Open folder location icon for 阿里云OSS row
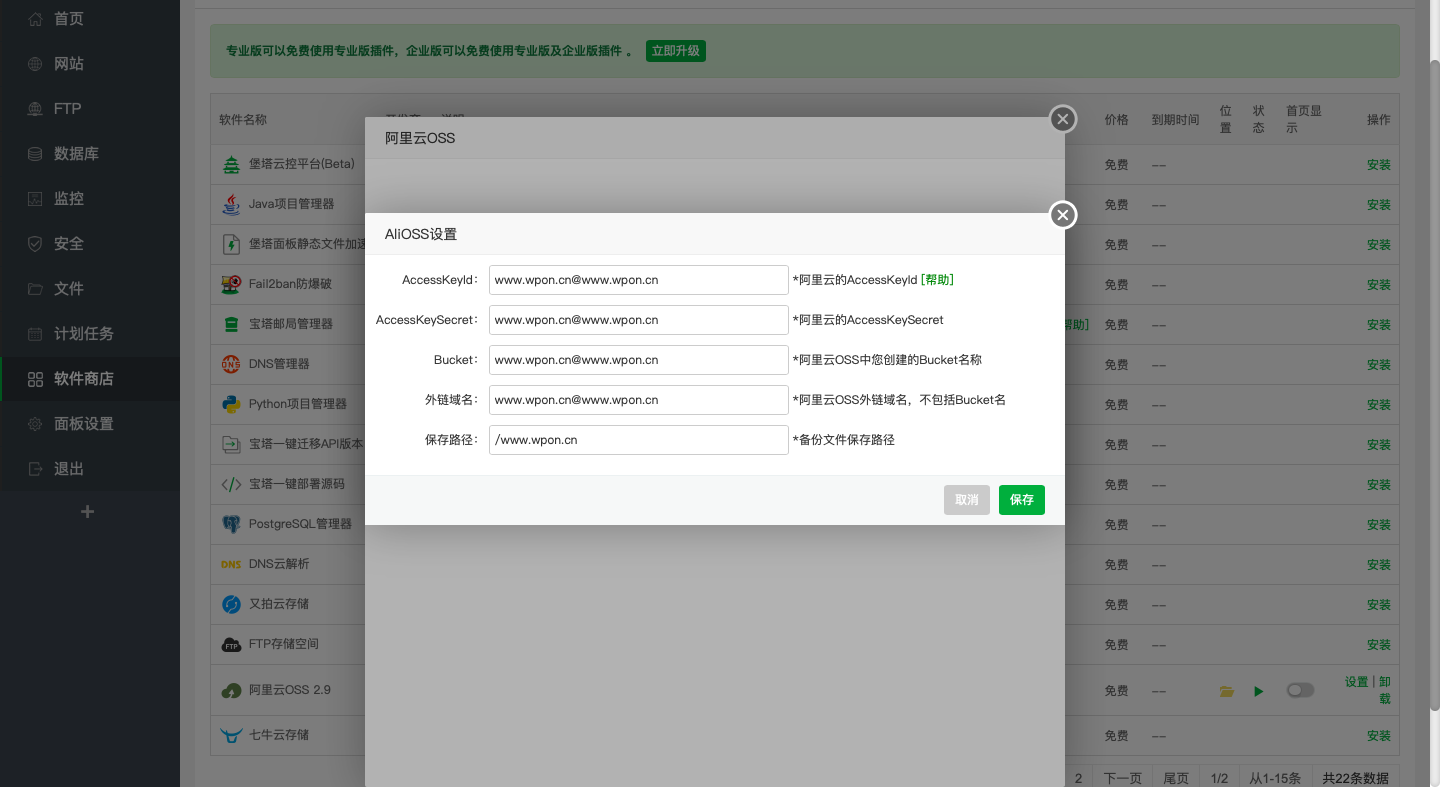This screenshot has height=787, width=1440. tap(1226, 691)
